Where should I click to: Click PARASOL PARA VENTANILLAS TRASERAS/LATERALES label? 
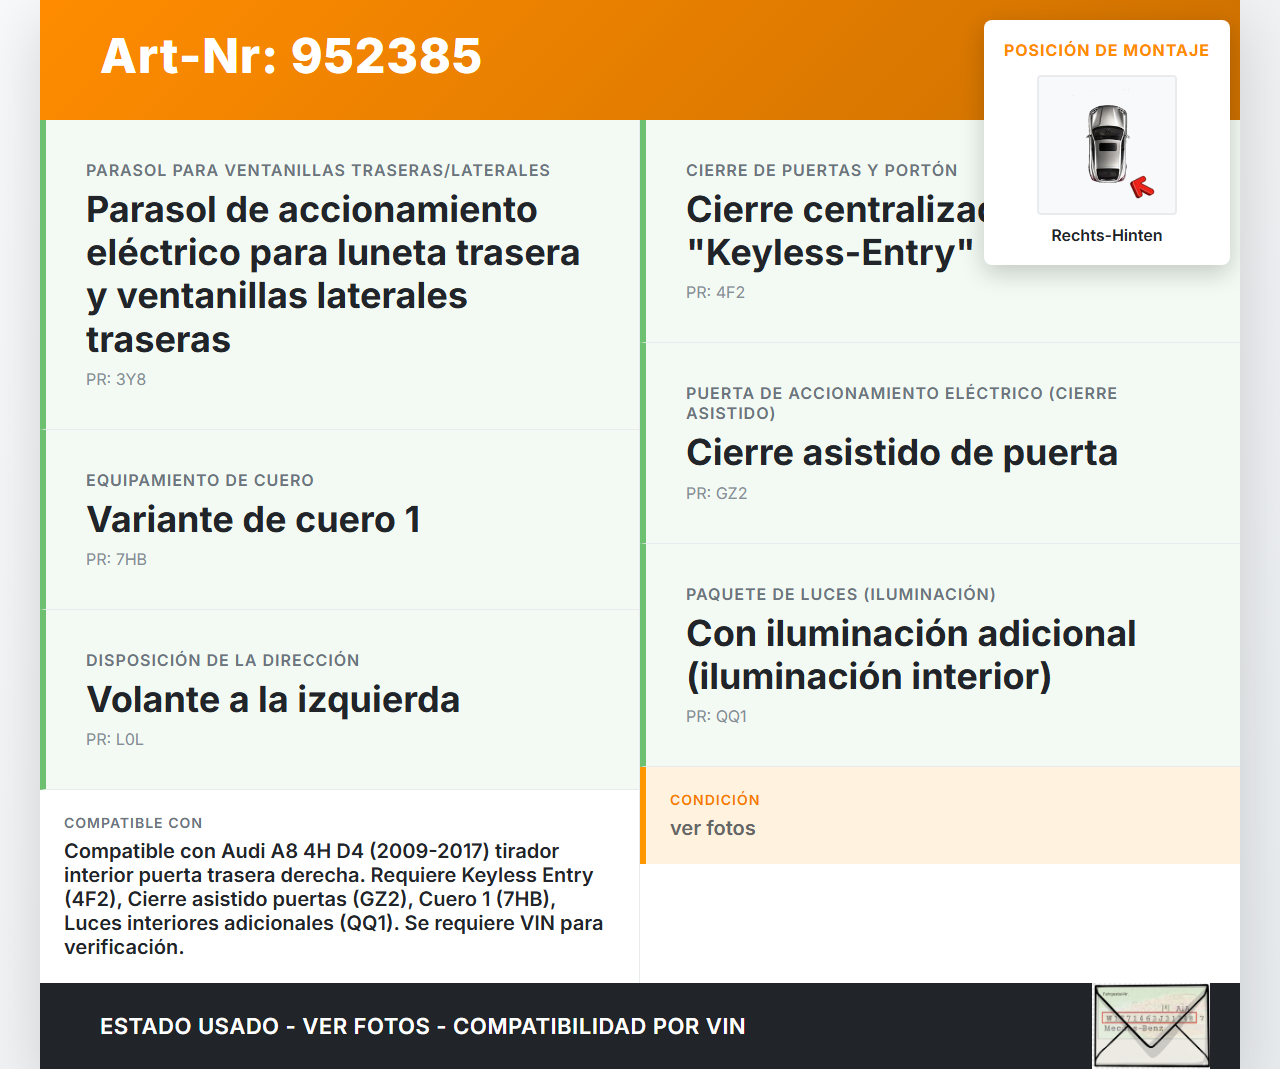tap(318, 170)
